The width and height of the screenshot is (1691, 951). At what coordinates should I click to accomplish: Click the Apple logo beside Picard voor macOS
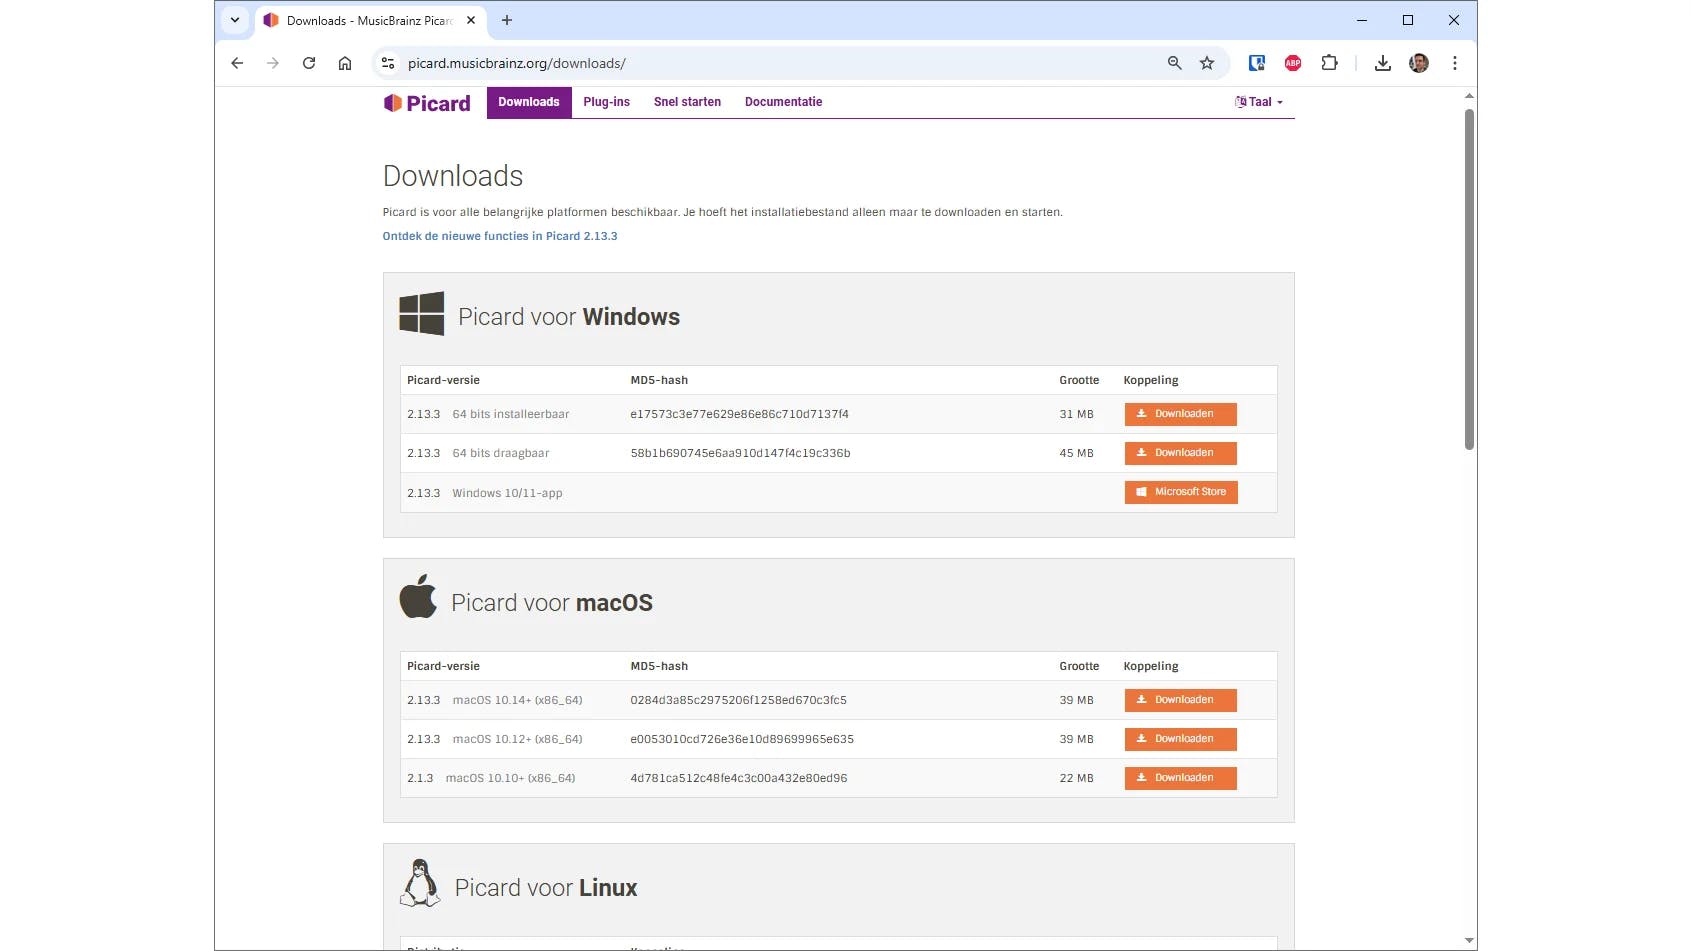point(419,598)
